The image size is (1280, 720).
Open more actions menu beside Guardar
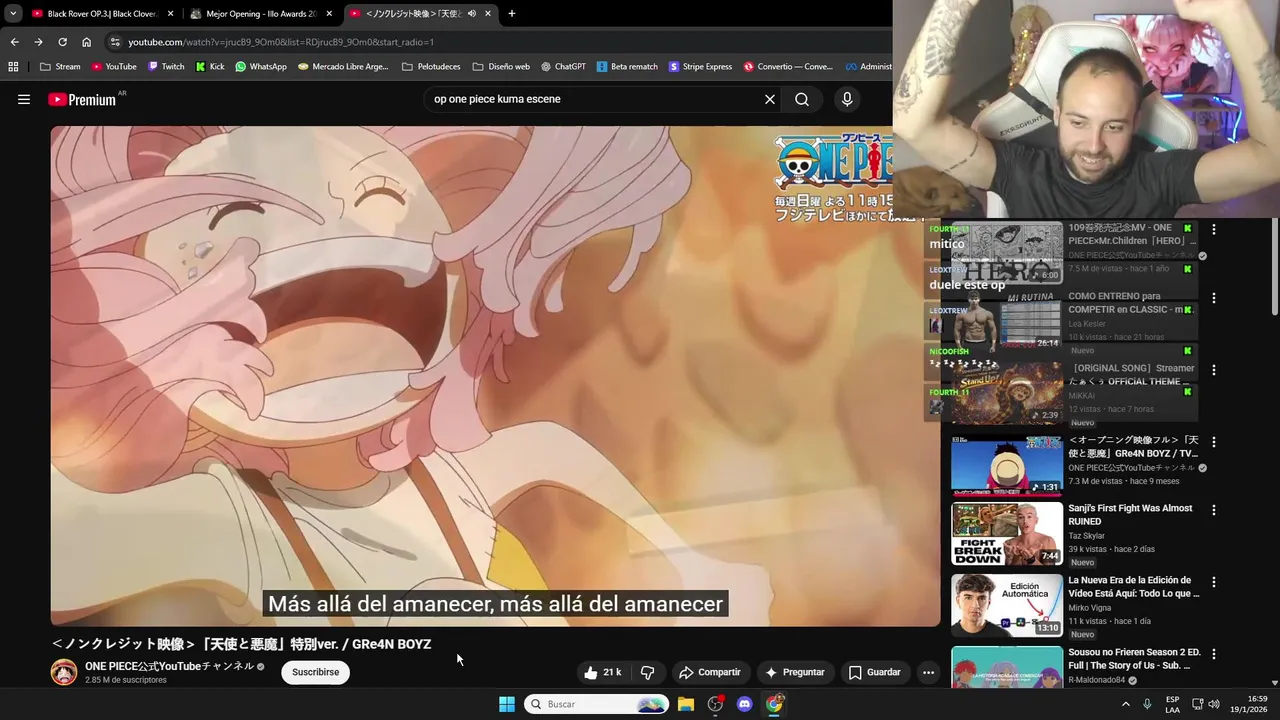(928, 672)
